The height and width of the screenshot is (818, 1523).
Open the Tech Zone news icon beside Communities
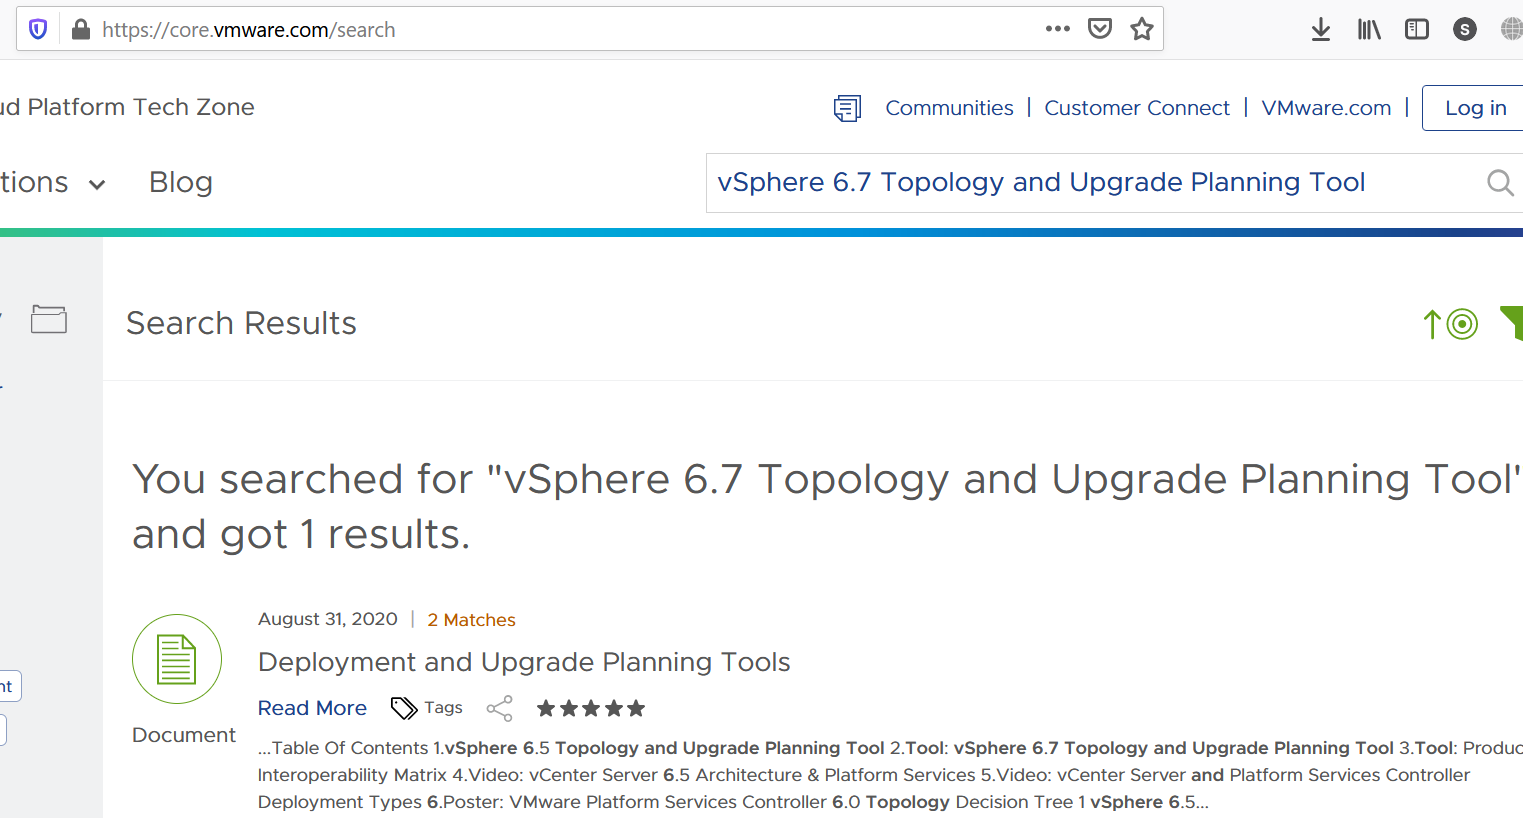pyautogui.click(x=847, y=107)
